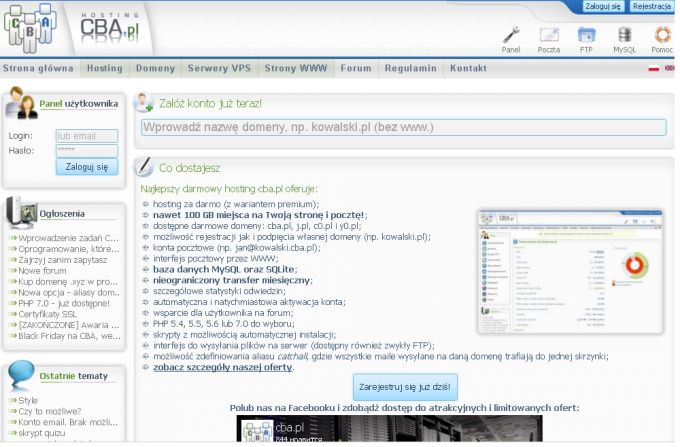680x447 pixels.
Task: Focus the domain name input field
Action: click(404, 127)
